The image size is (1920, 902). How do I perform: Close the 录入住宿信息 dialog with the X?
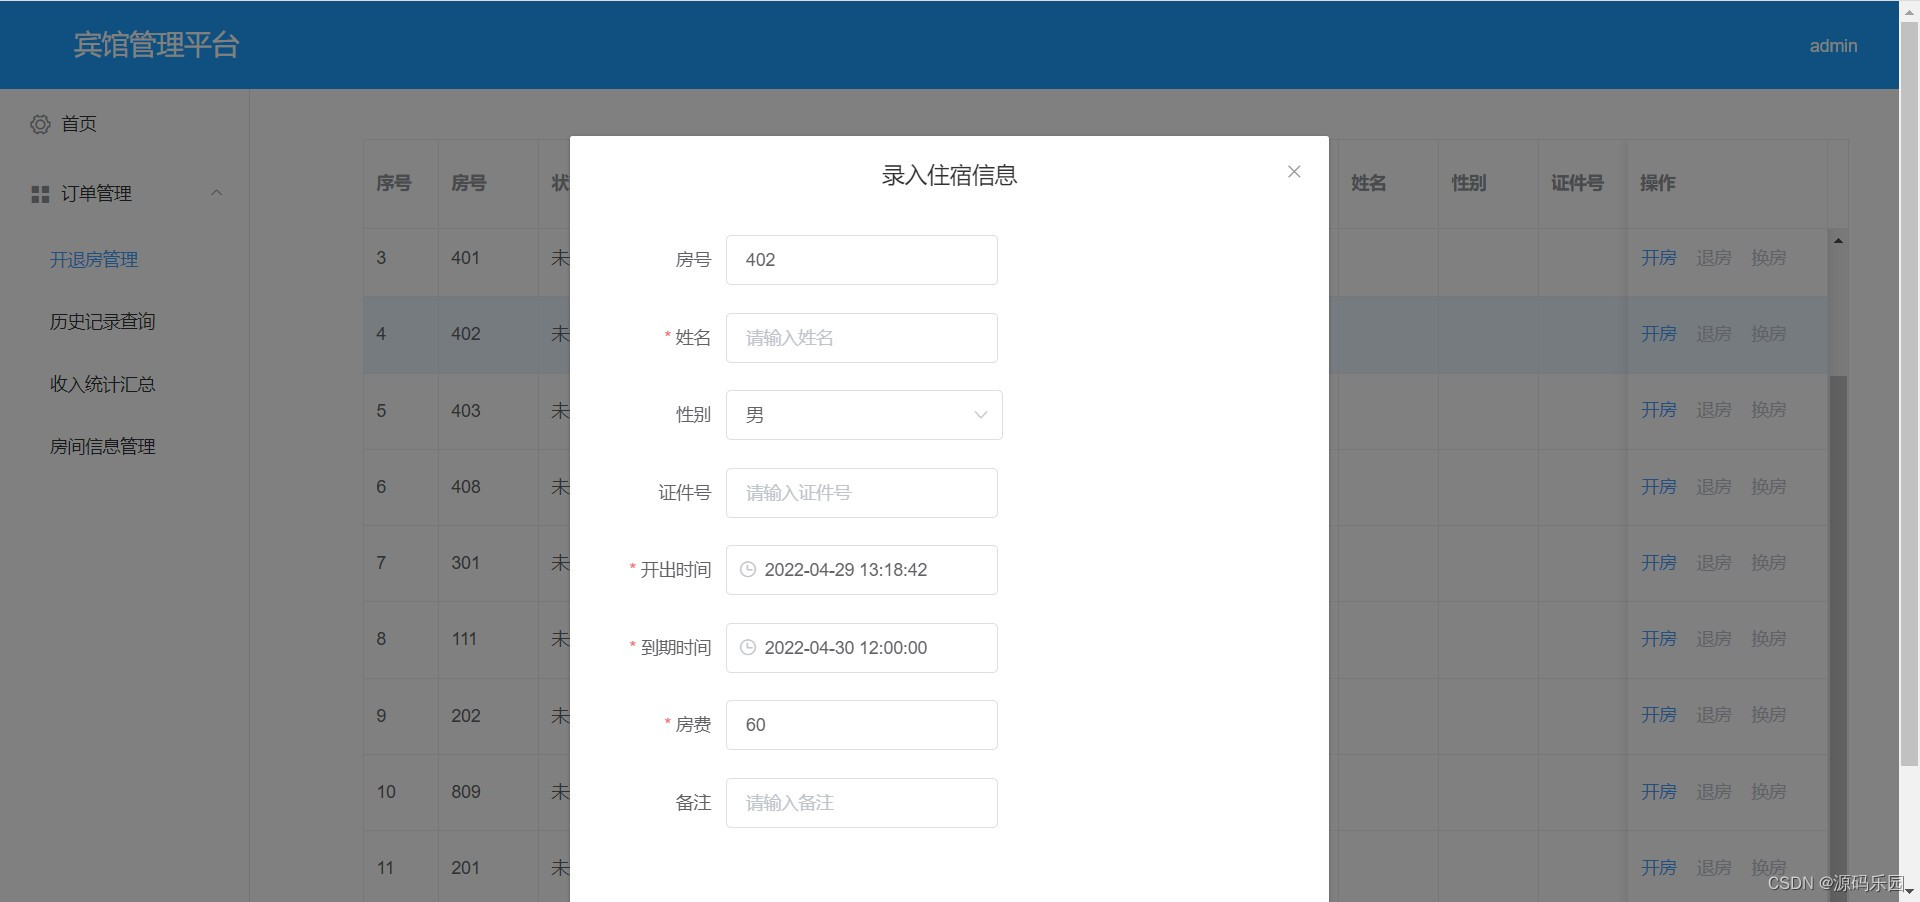[1294, 171]
